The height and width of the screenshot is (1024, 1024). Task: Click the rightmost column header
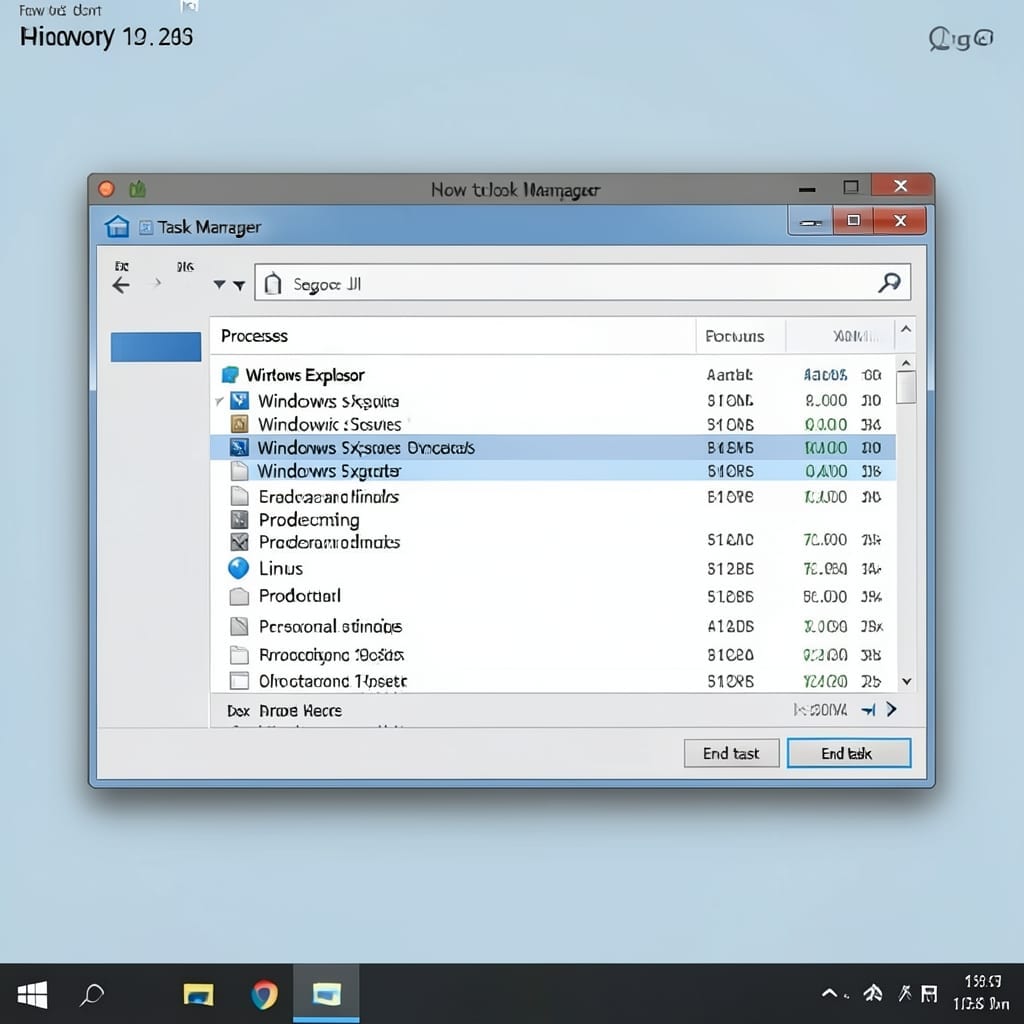840,336
